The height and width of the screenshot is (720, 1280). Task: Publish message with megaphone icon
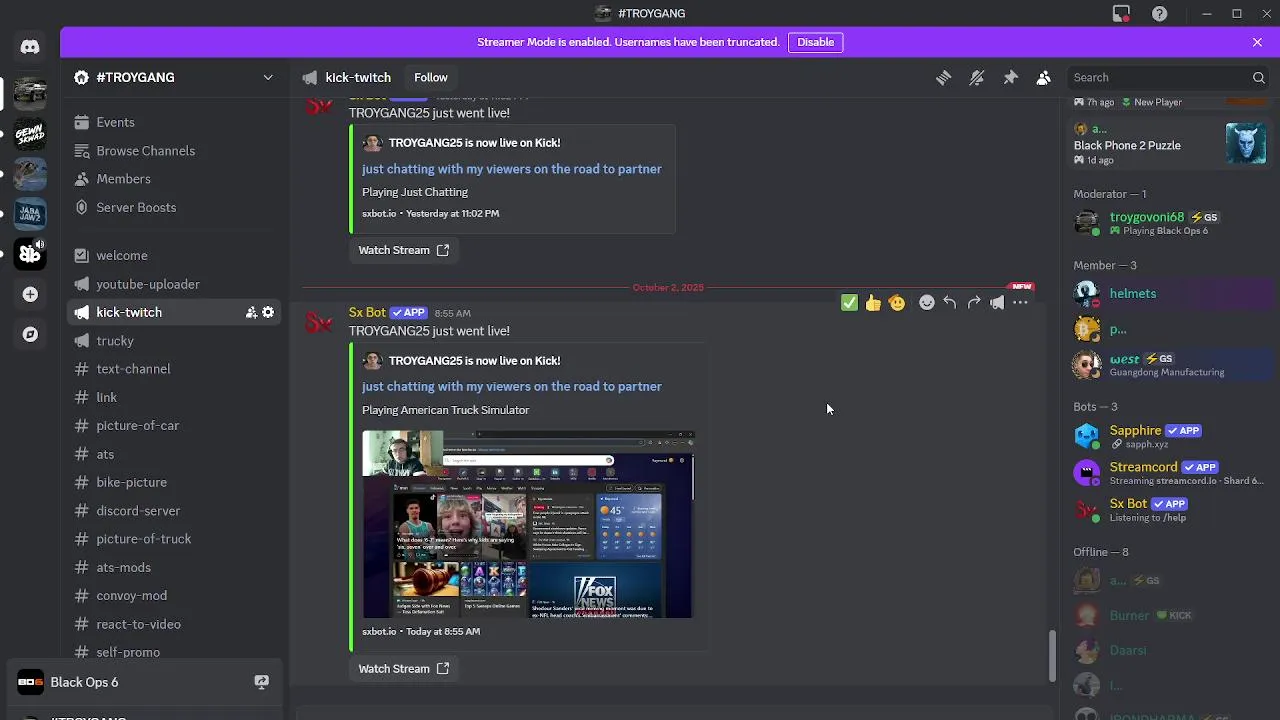[x=997, y=302]
